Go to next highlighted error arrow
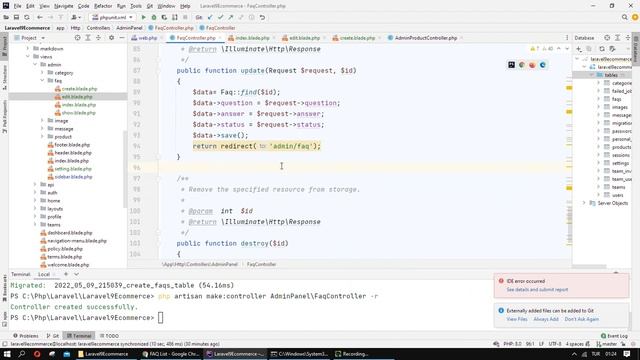Screen dimensions: 640x360 point(567,49)
